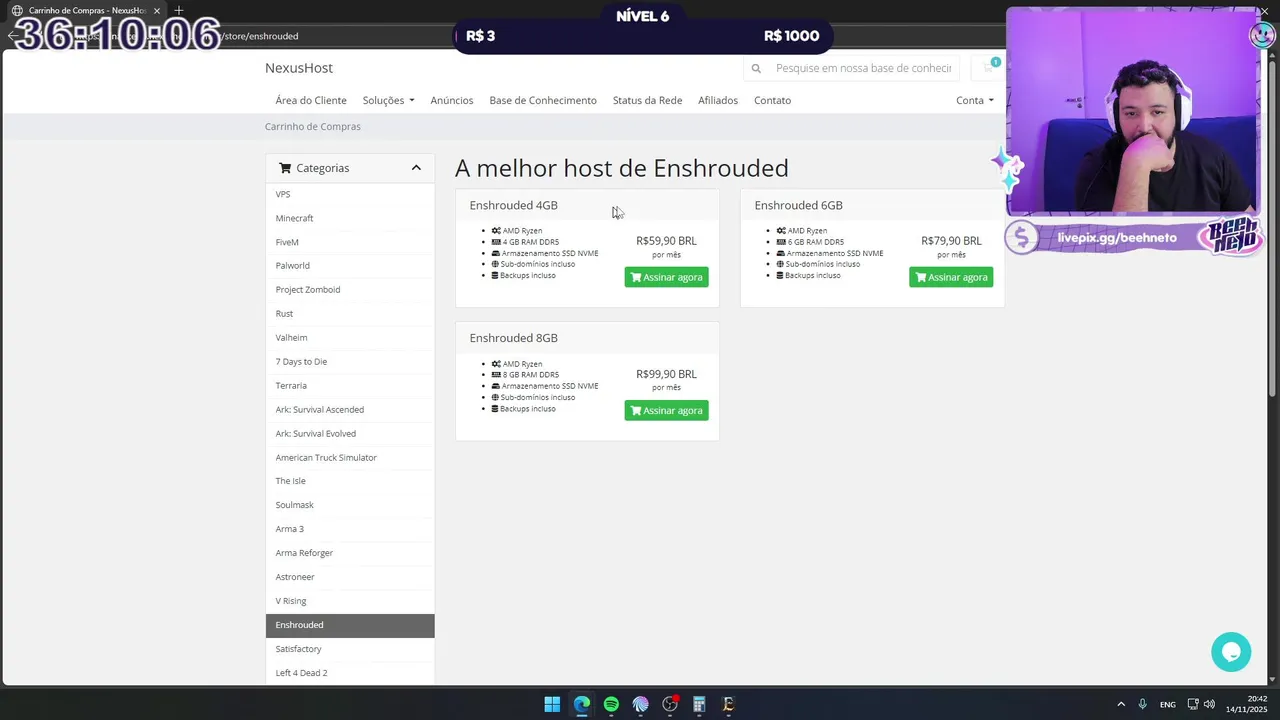Select the Arma 3 category
Viewport: 1280px width, 720px height.
click(x=350, y=529)
